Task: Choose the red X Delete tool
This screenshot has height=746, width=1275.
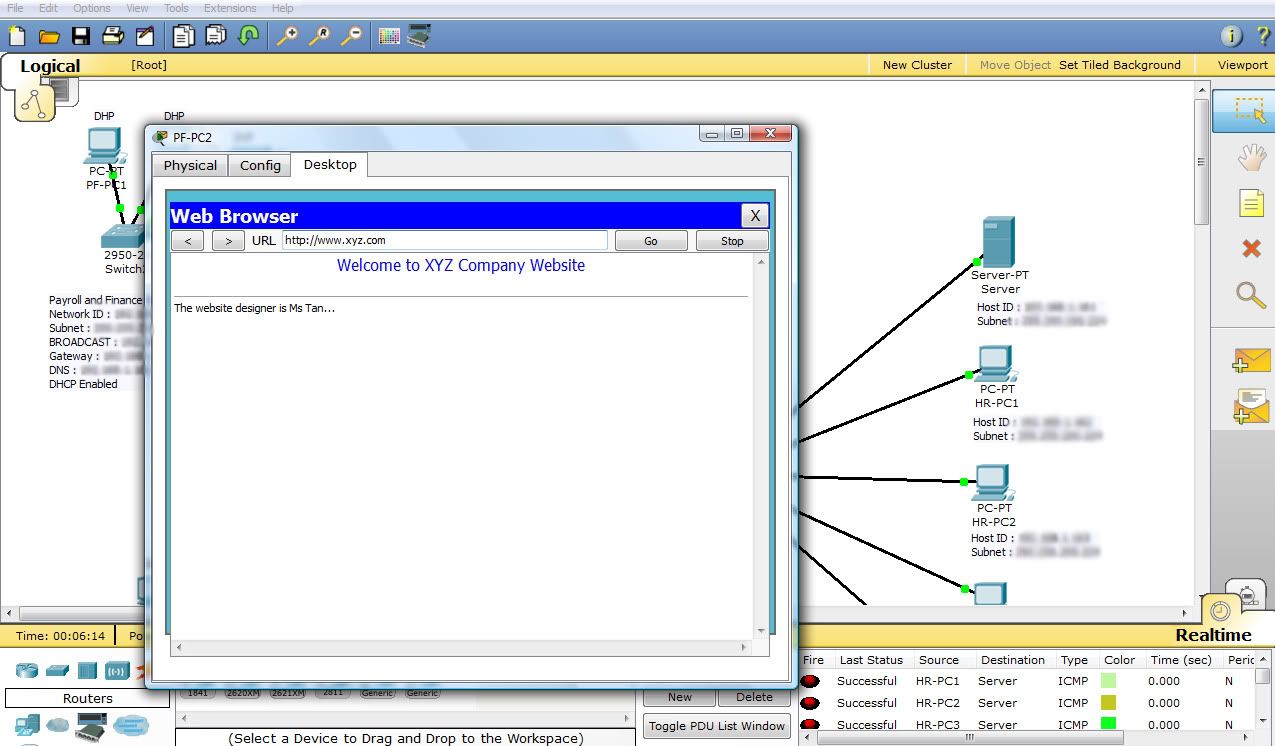Action: (x=1251, y=248)
